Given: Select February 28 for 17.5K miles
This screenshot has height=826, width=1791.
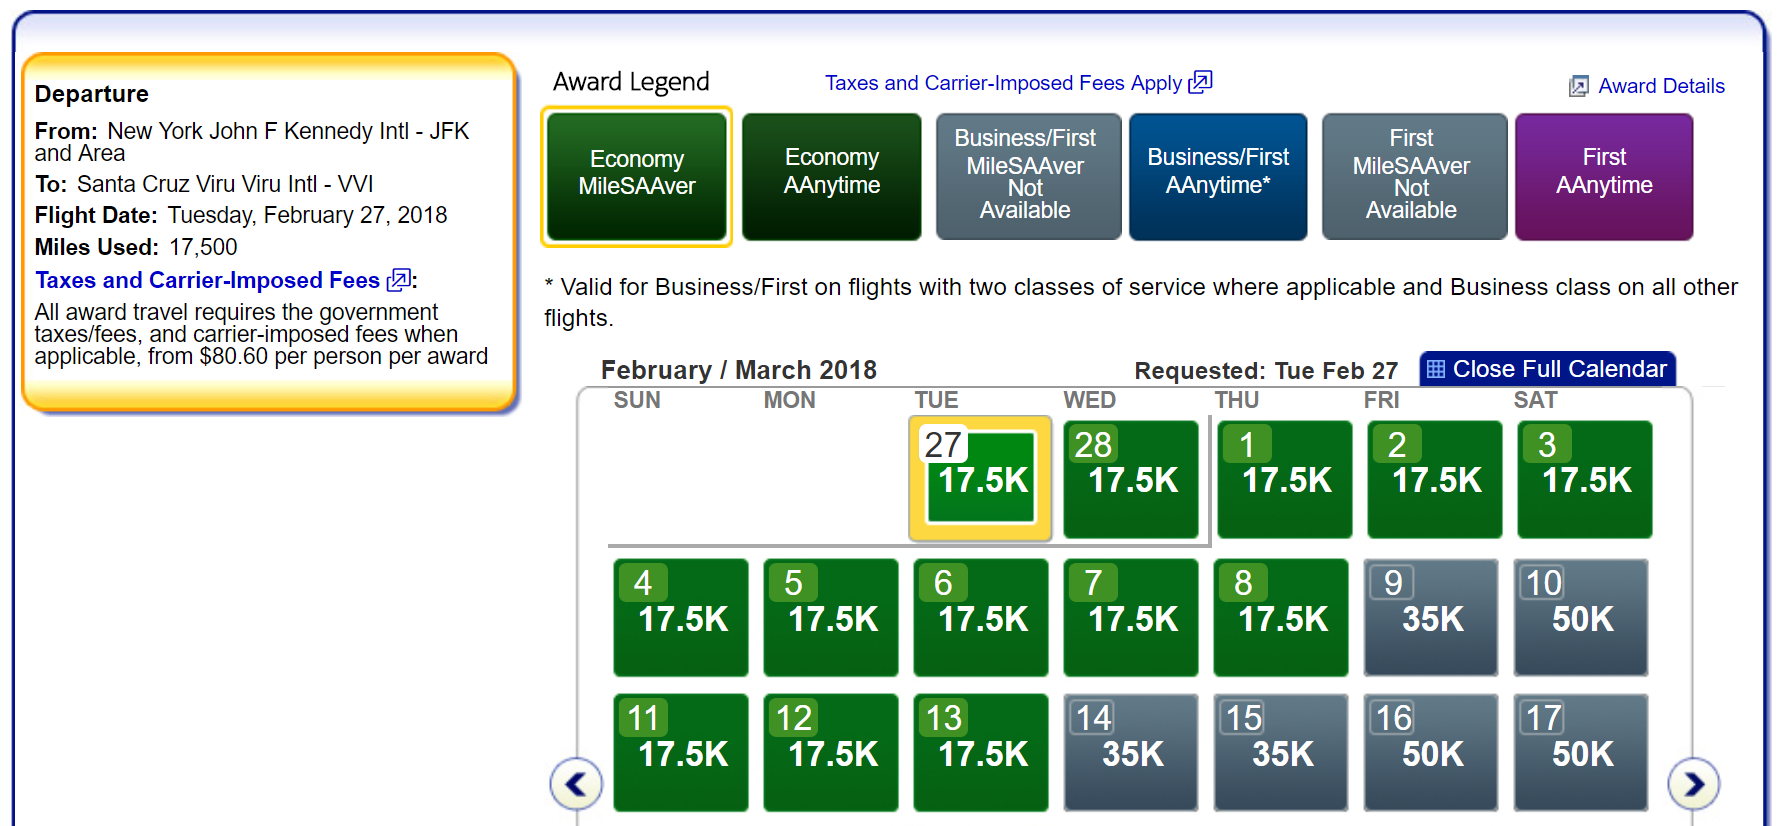Looking at the screenshot, I should point(1131,479).
